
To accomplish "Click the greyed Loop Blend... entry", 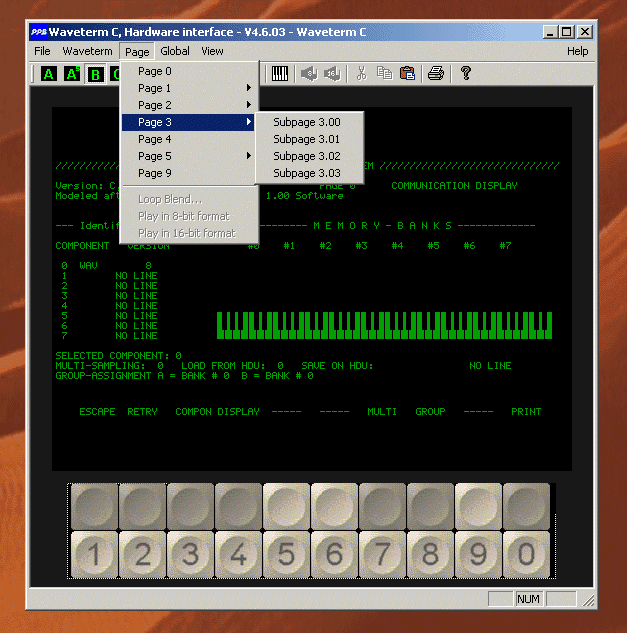I will [x=188, y=199].
